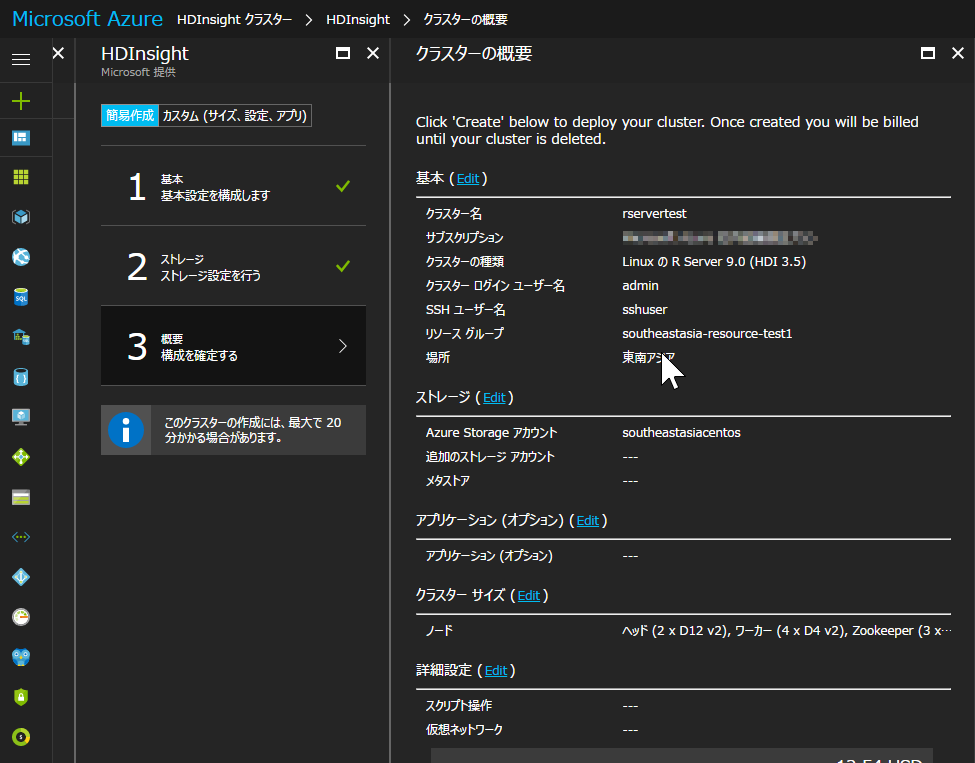Click the スクリプト操作 label

tap(458, 706)
